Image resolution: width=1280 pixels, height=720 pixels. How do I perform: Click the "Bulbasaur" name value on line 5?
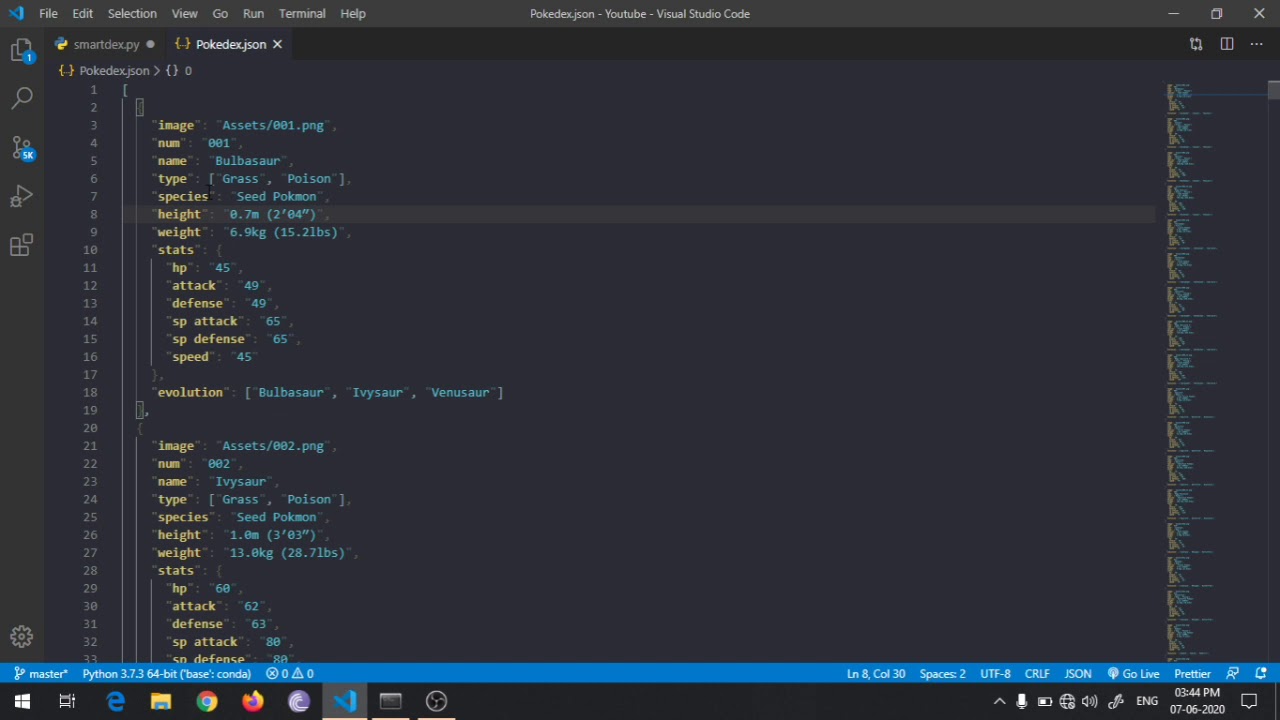(247, 161)
